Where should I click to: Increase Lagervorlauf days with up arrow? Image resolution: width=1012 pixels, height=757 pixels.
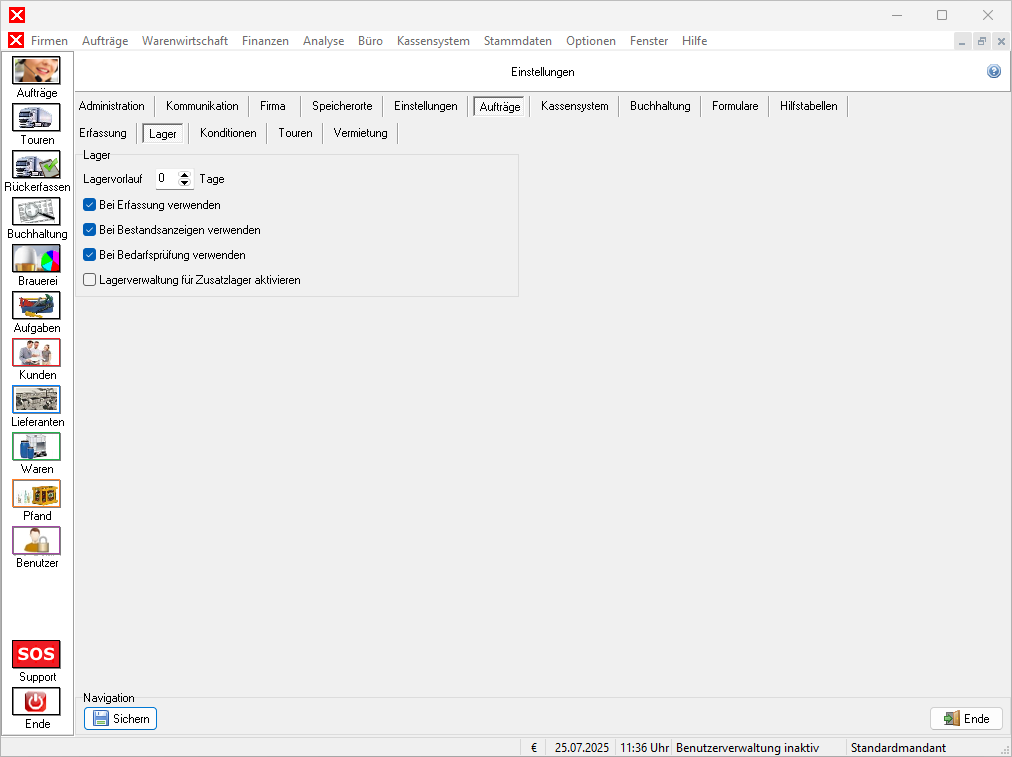pos(184,175)
